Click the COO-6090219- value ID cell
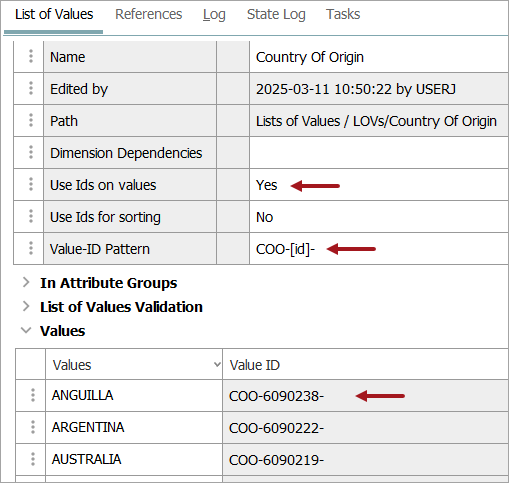Viewport: 509px width, 483px height. 365,459
